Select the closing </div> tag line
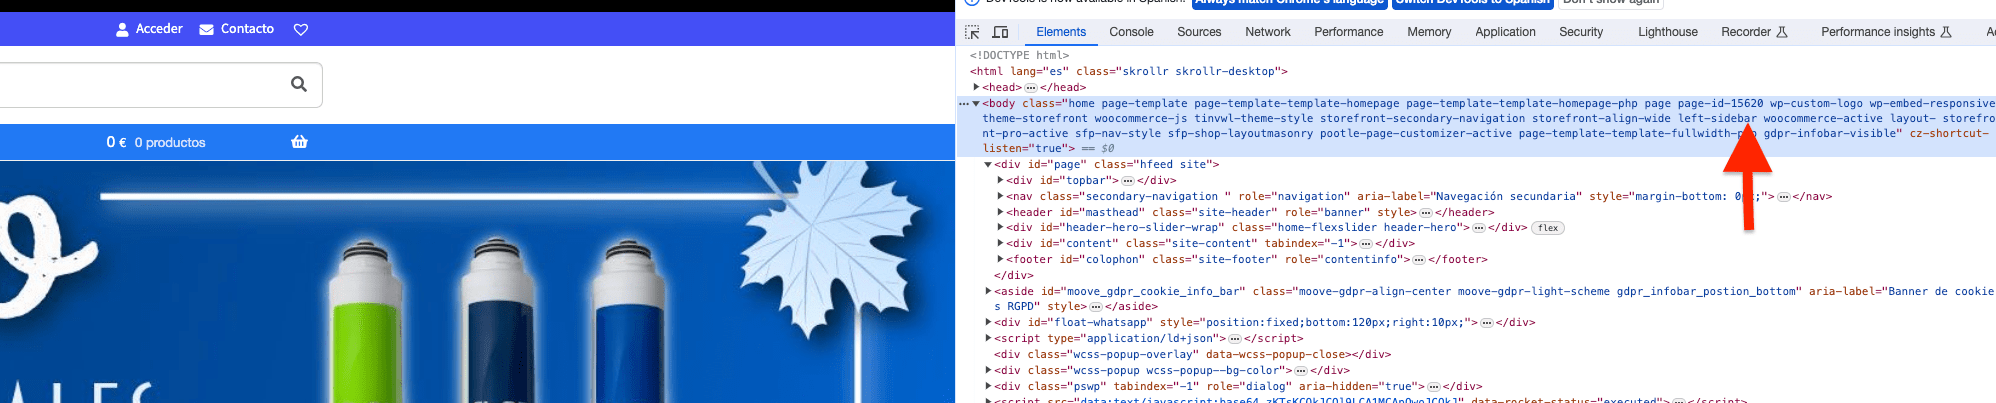The height and width of the screenshot is (403, 1996). (x=1014, y=276)
